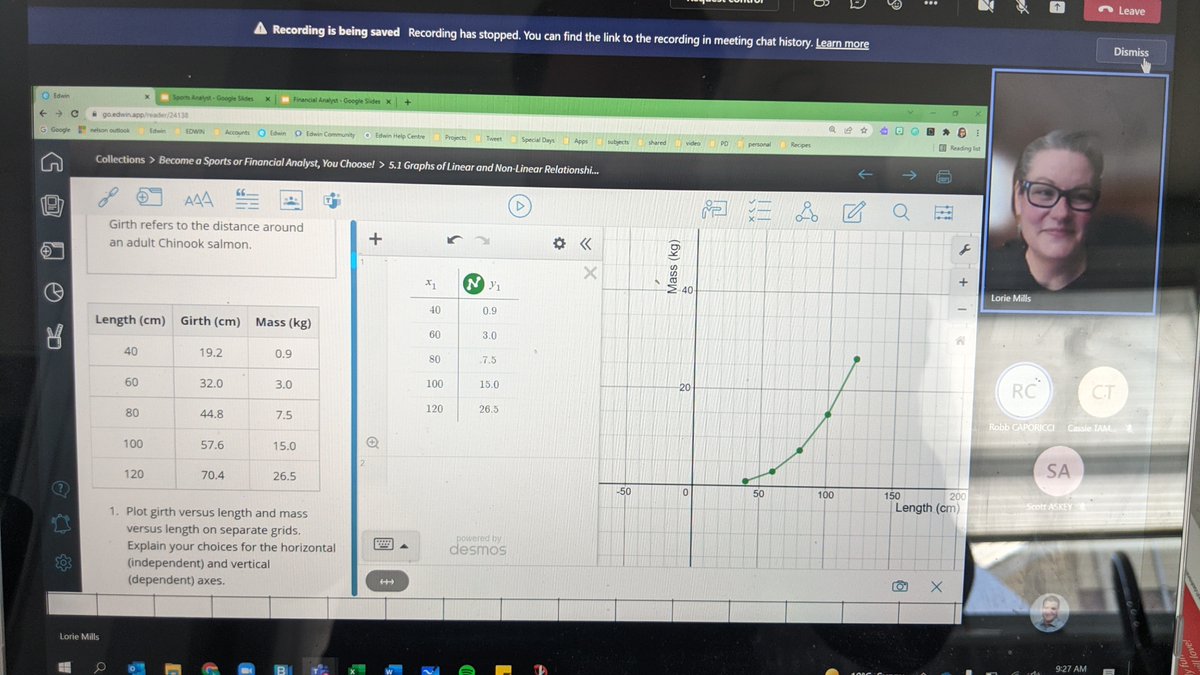Go to previous page with left arrow
Screen dimensions: 1200x675
[866, 176]
